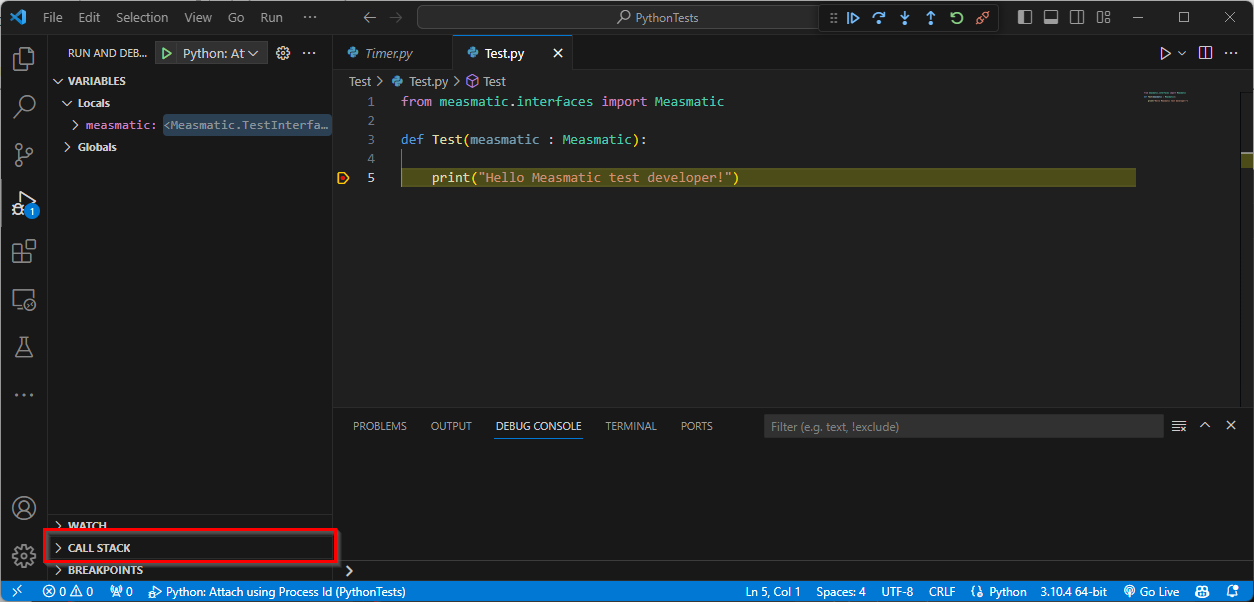Disconnect the debugger
1254x602 pixels.
point(983,18)
